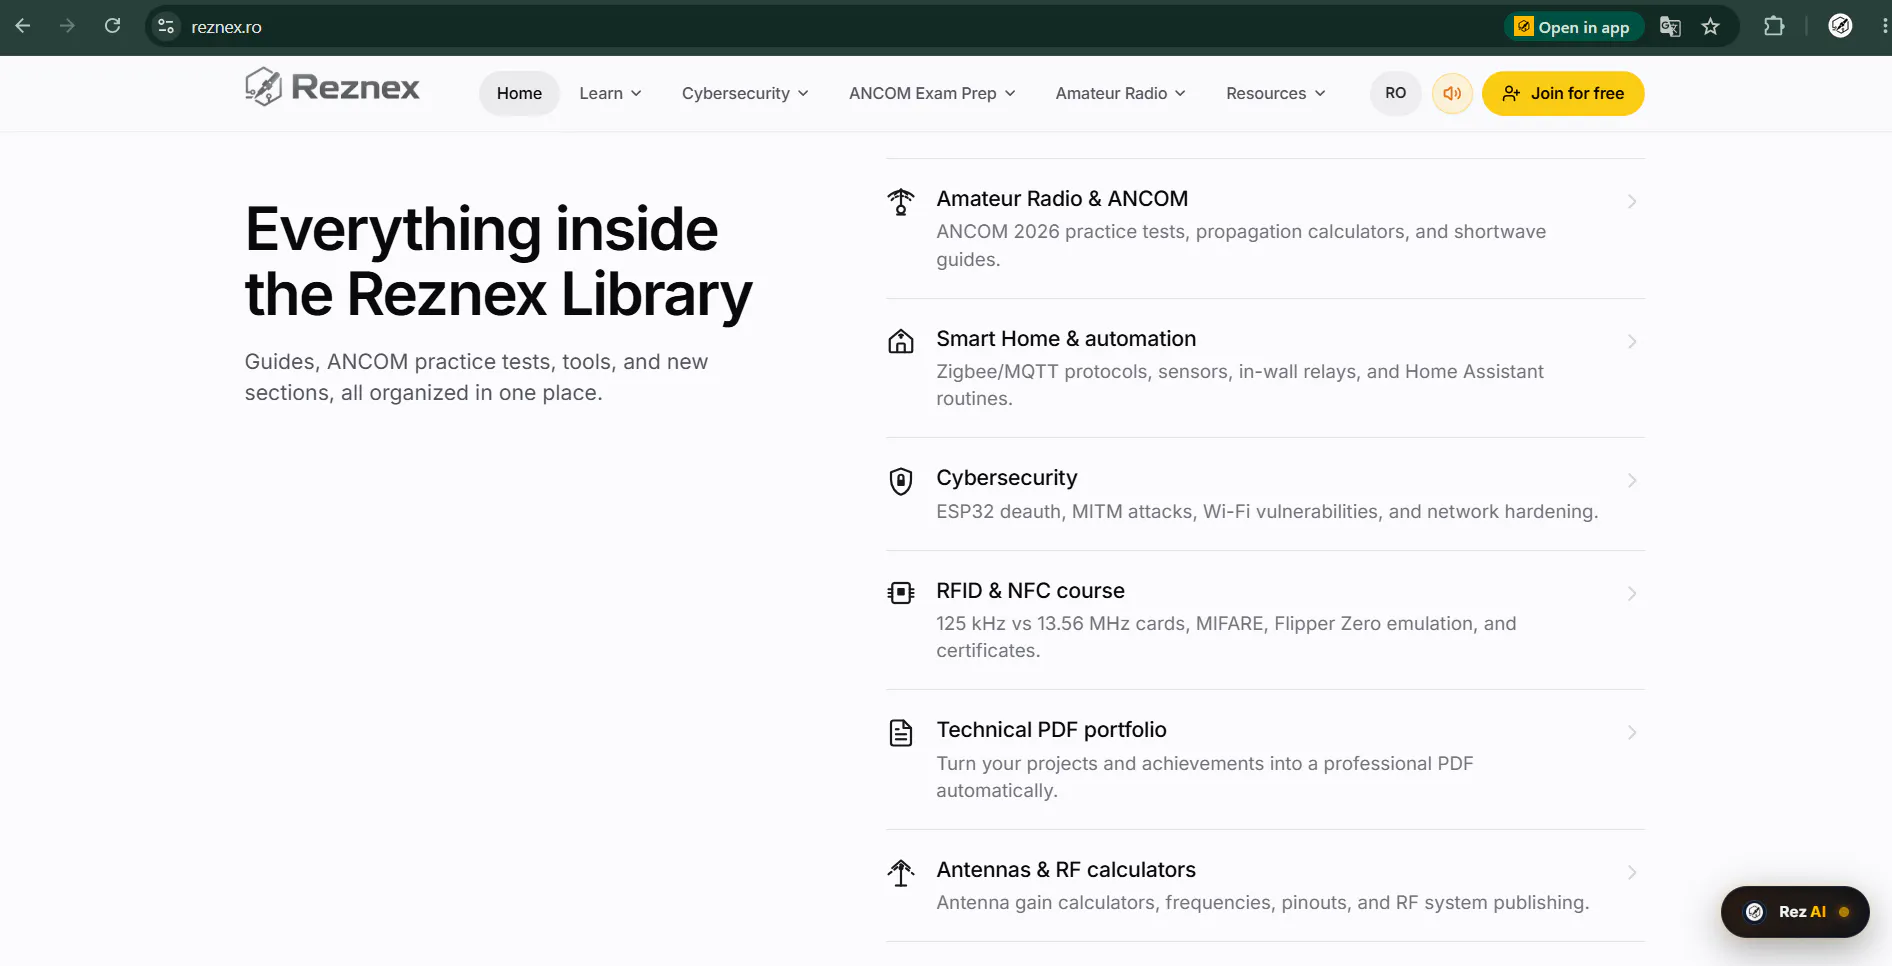1892x966 pixels.
Task: Click chevron on Smart Home & automation row
Action: click(x=1632, y=341)
